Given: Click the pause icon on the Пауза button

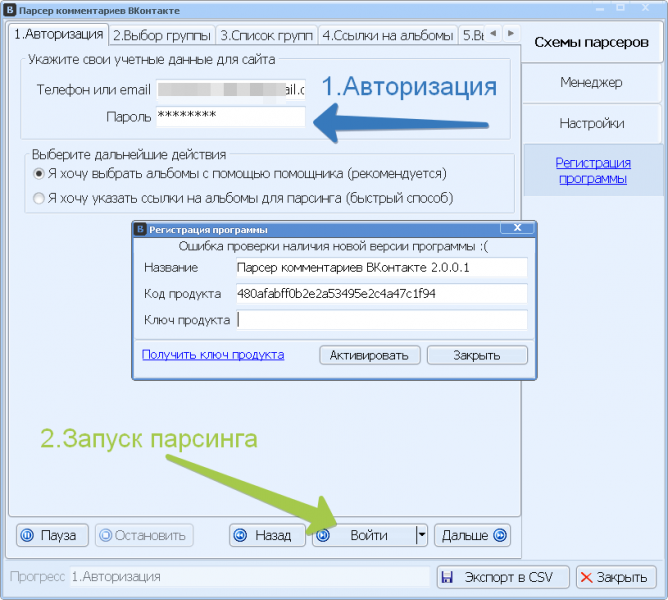Looking at the screenshot, I should coord(27,535).
